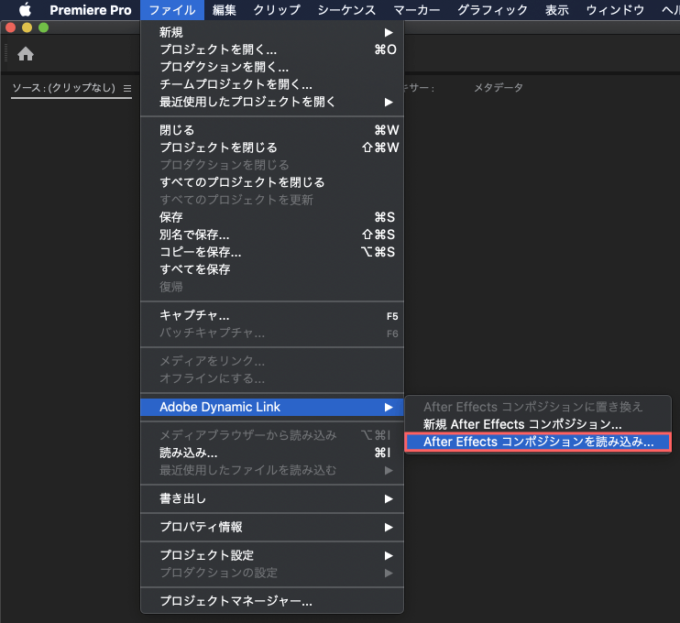The image size is (680, 623).
Task: Open the Premiere Pro app menu
Action: pos(90,10)
